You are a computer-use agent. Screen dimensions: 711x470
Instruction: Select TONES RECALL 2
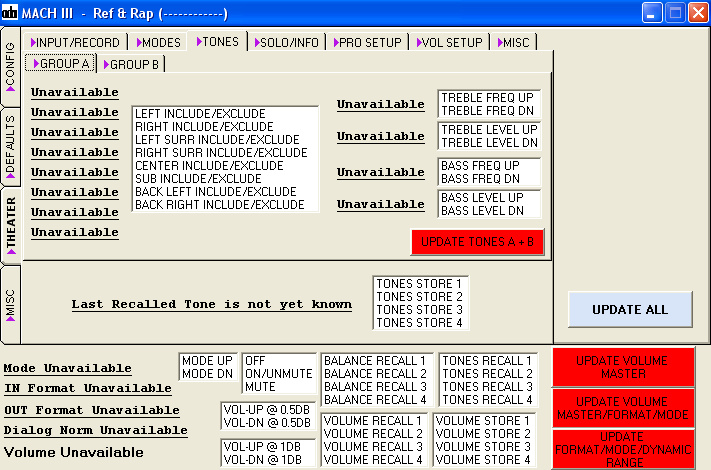487,374
